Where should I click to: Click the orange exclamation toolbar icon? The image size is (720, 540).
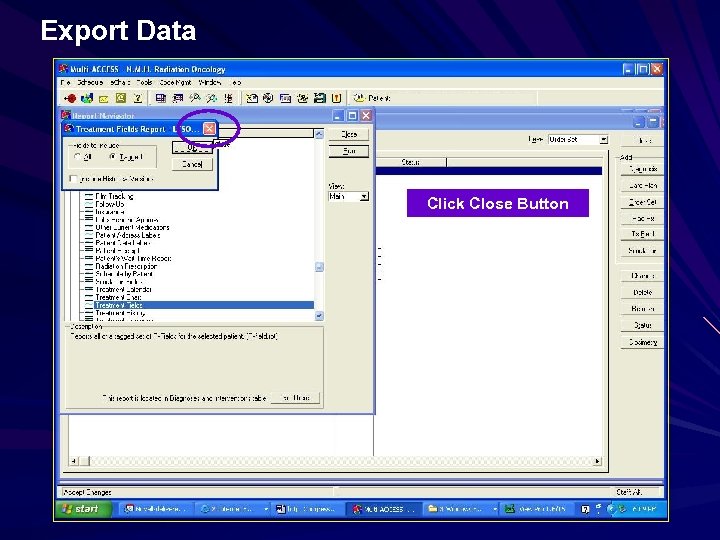(x=337, y=98)
